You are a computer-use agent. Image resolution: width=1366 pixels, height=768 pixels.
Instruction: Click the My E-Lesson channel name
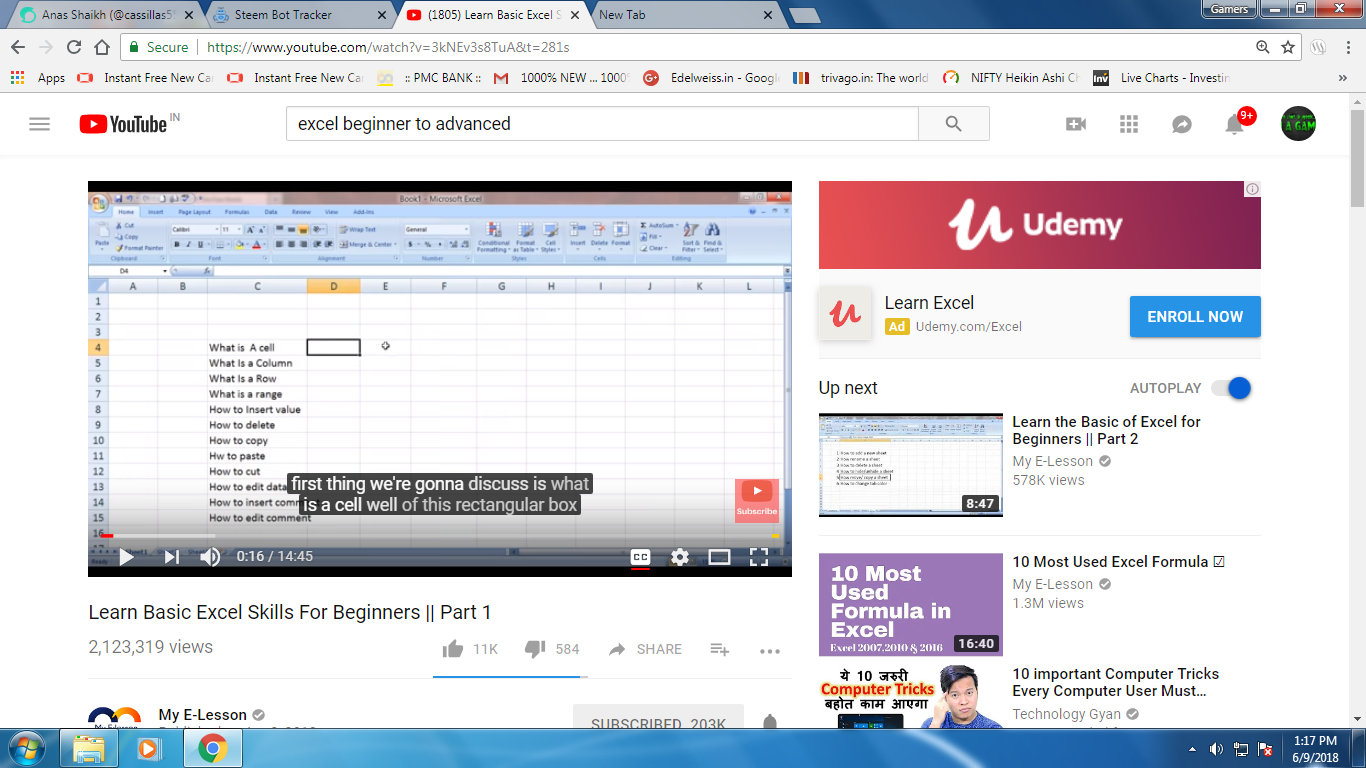[203, 715]
